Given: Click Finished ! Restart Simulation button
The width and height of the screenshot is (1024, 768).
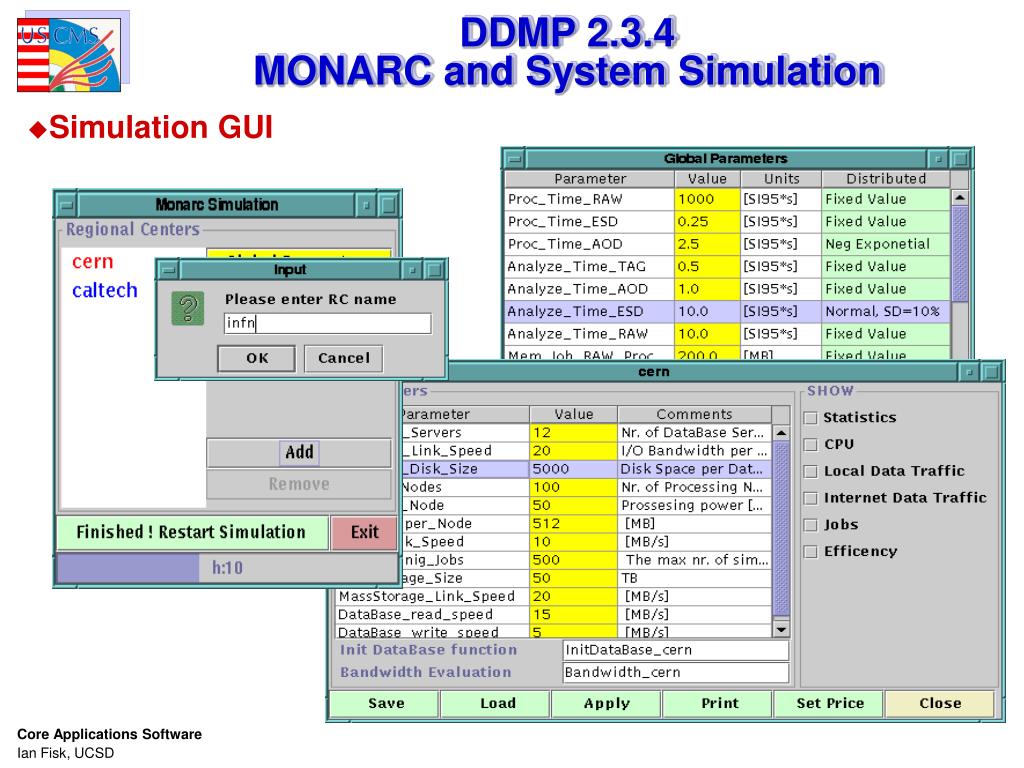Looking at the screenshot, I should coord(192,532).
